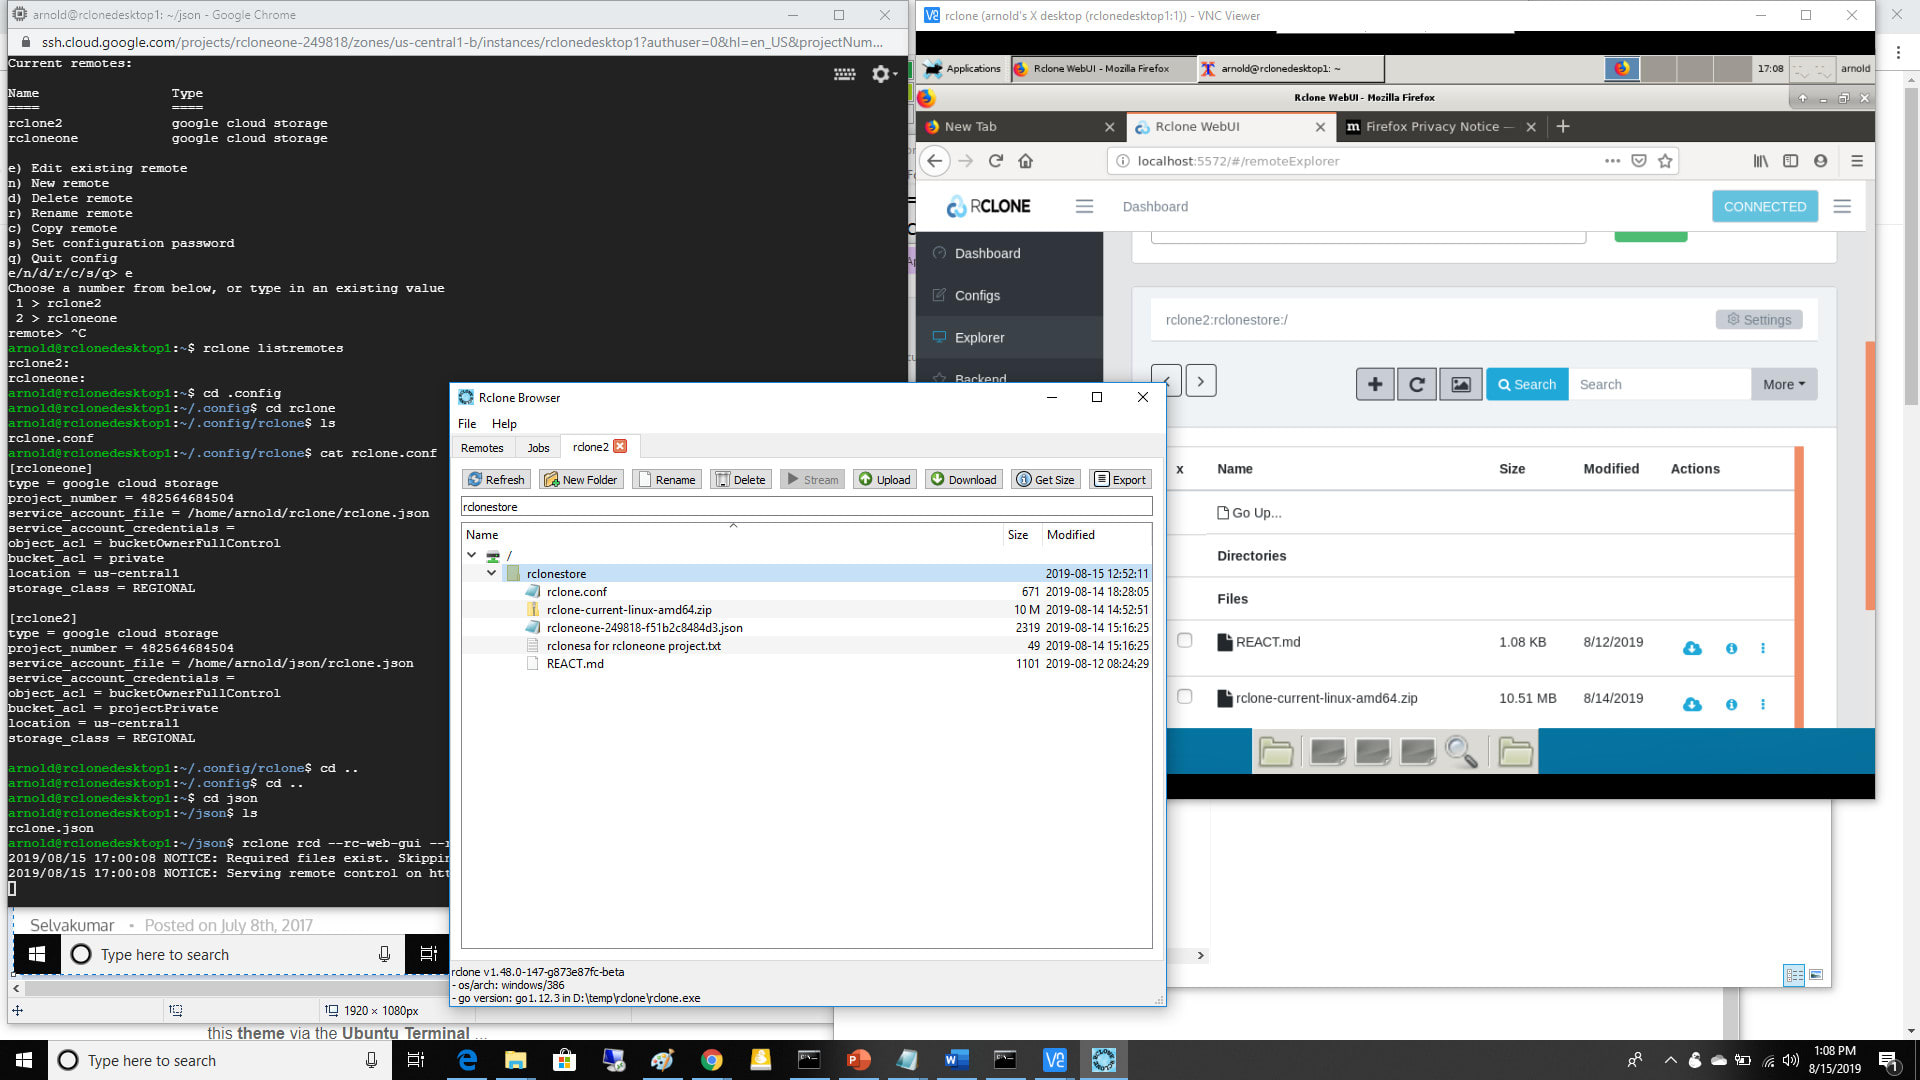The width and height of the screenshot is (1920, 1080).
Task: Select REACT.md in Rclone Browser tree
Action: (575, 664)
